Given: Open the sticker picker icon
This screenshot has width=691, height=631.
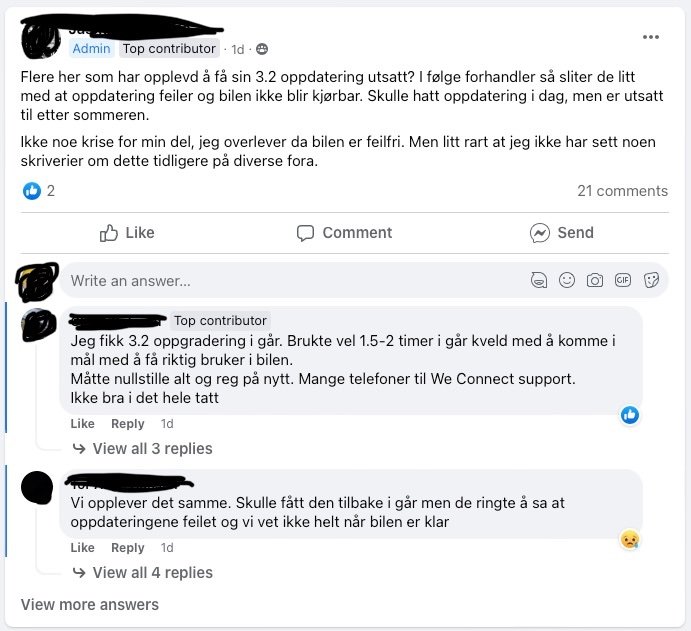Looking at the screenshot, I should (651, 280).
